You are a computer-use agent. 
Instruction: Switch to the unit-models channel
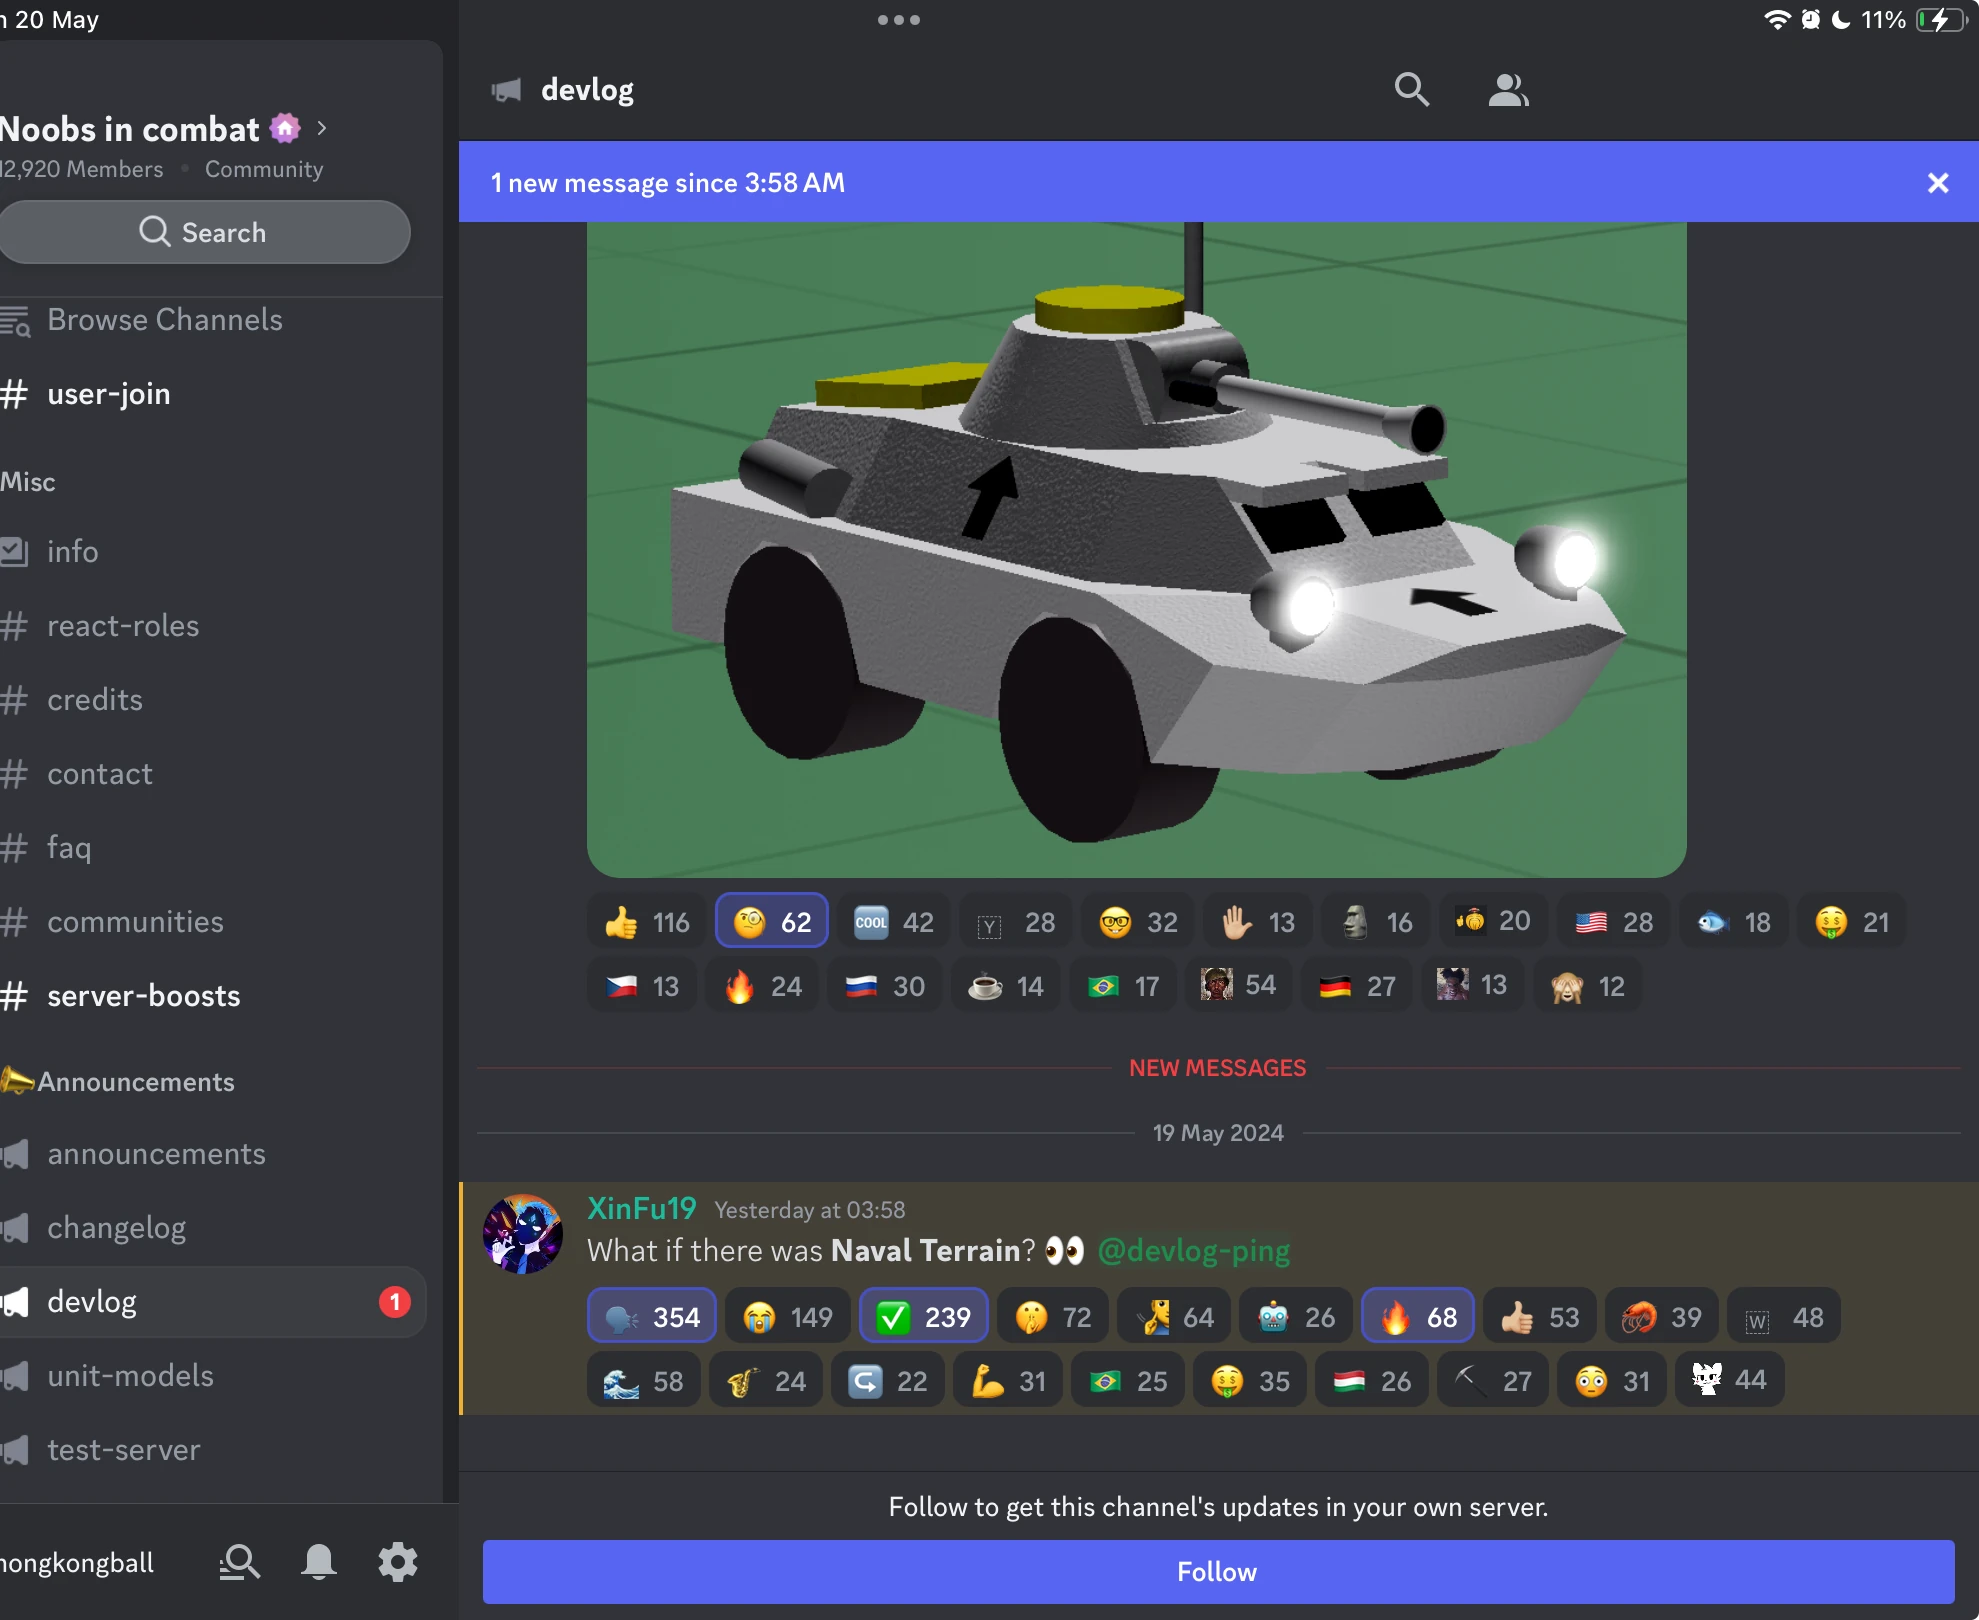tap(130, 1376)
